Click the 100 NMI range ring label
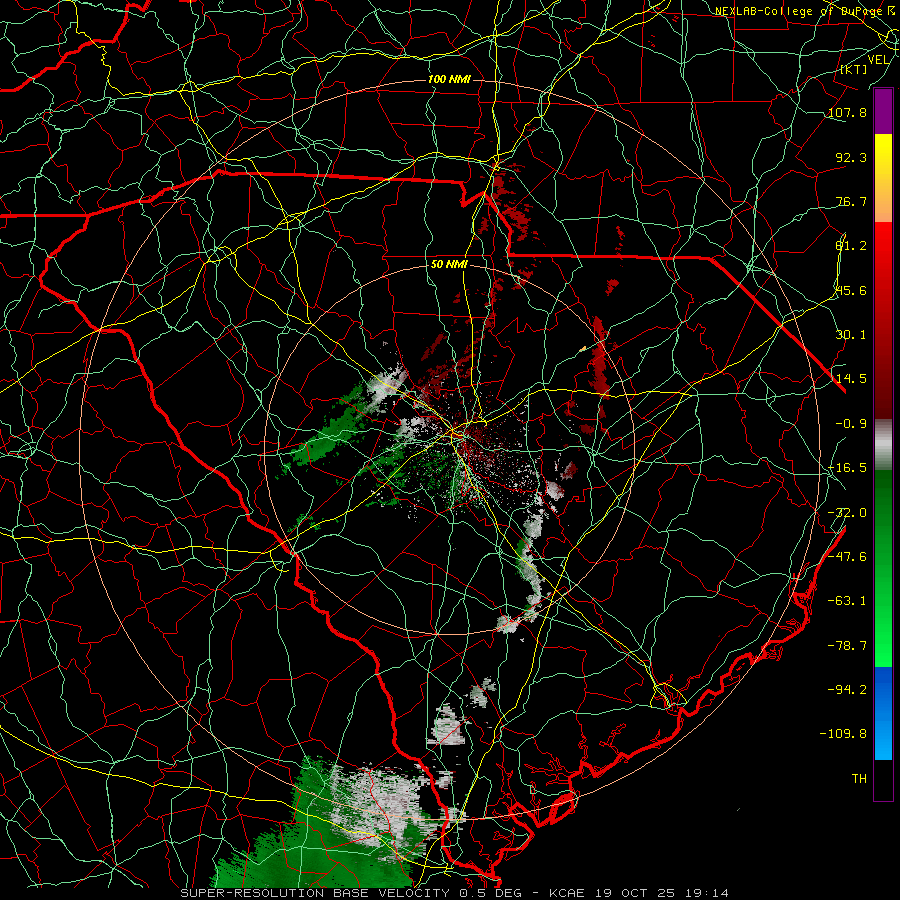 (449, 79)
